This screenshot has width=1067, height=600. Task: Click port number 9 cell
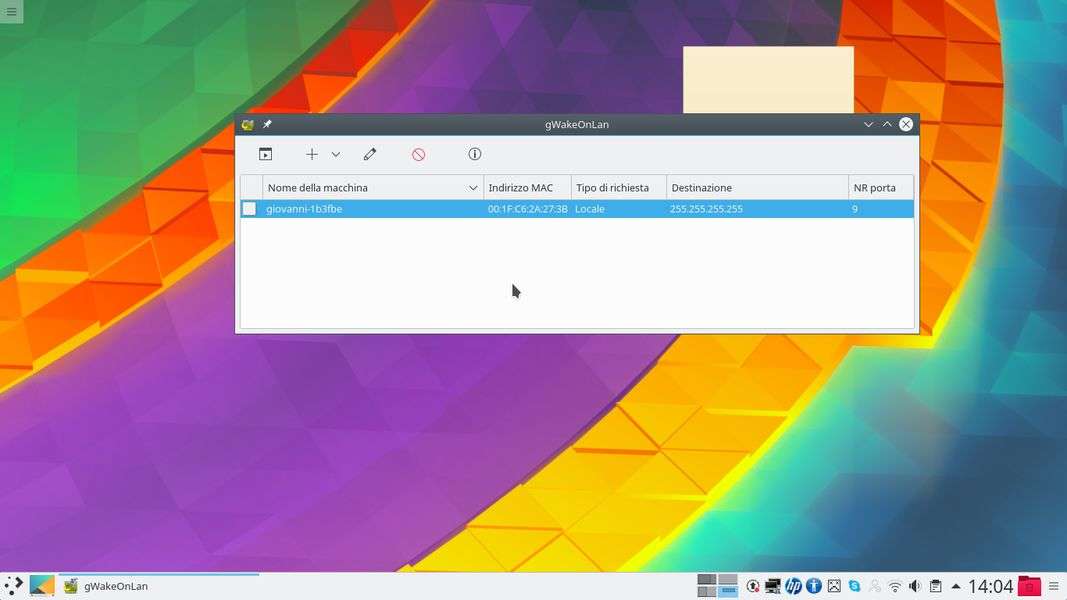[855, 209]
